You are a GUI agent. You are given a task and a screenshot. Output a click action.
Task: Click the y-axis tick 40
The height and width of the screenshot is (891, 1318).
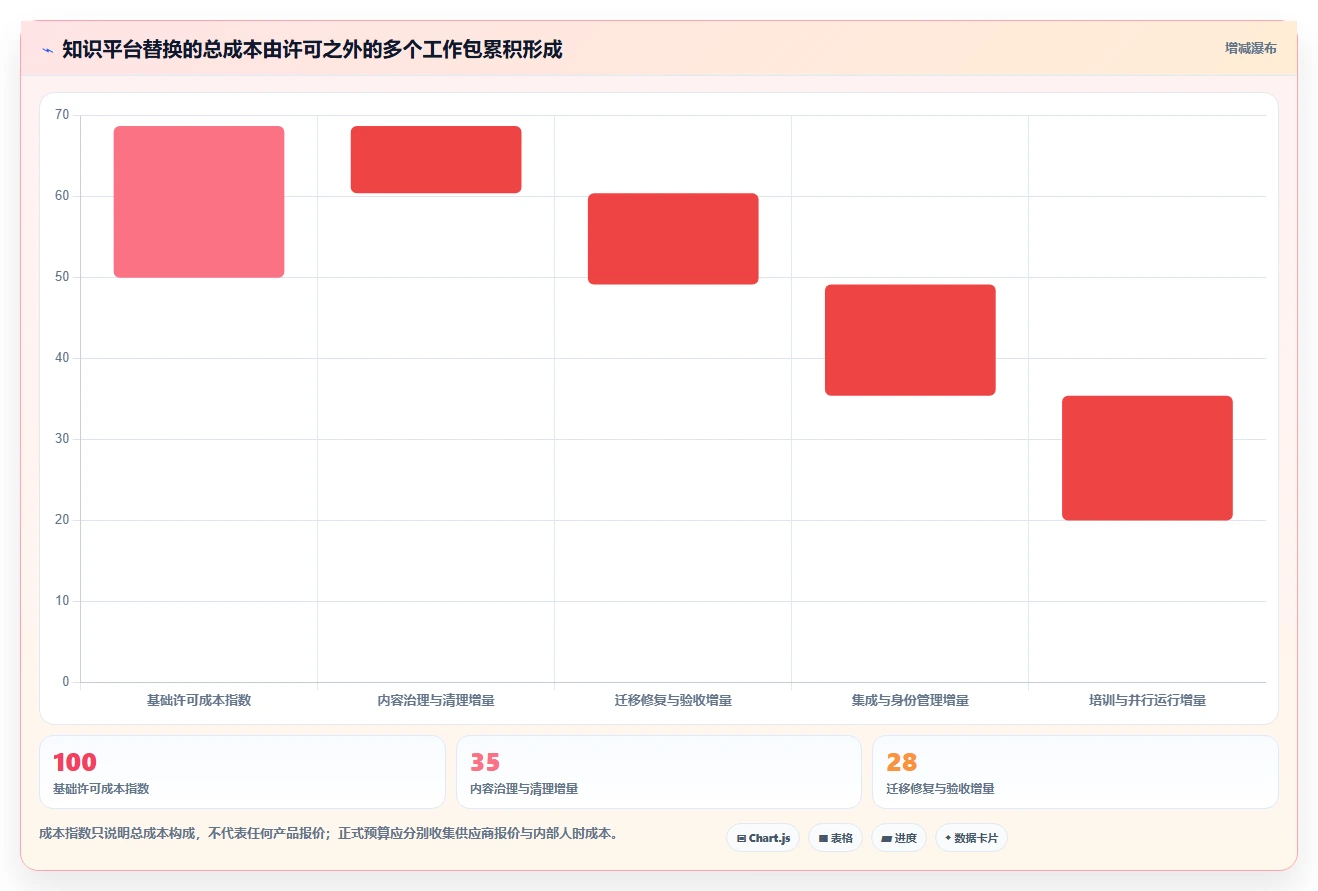click(x=62, y=358)
